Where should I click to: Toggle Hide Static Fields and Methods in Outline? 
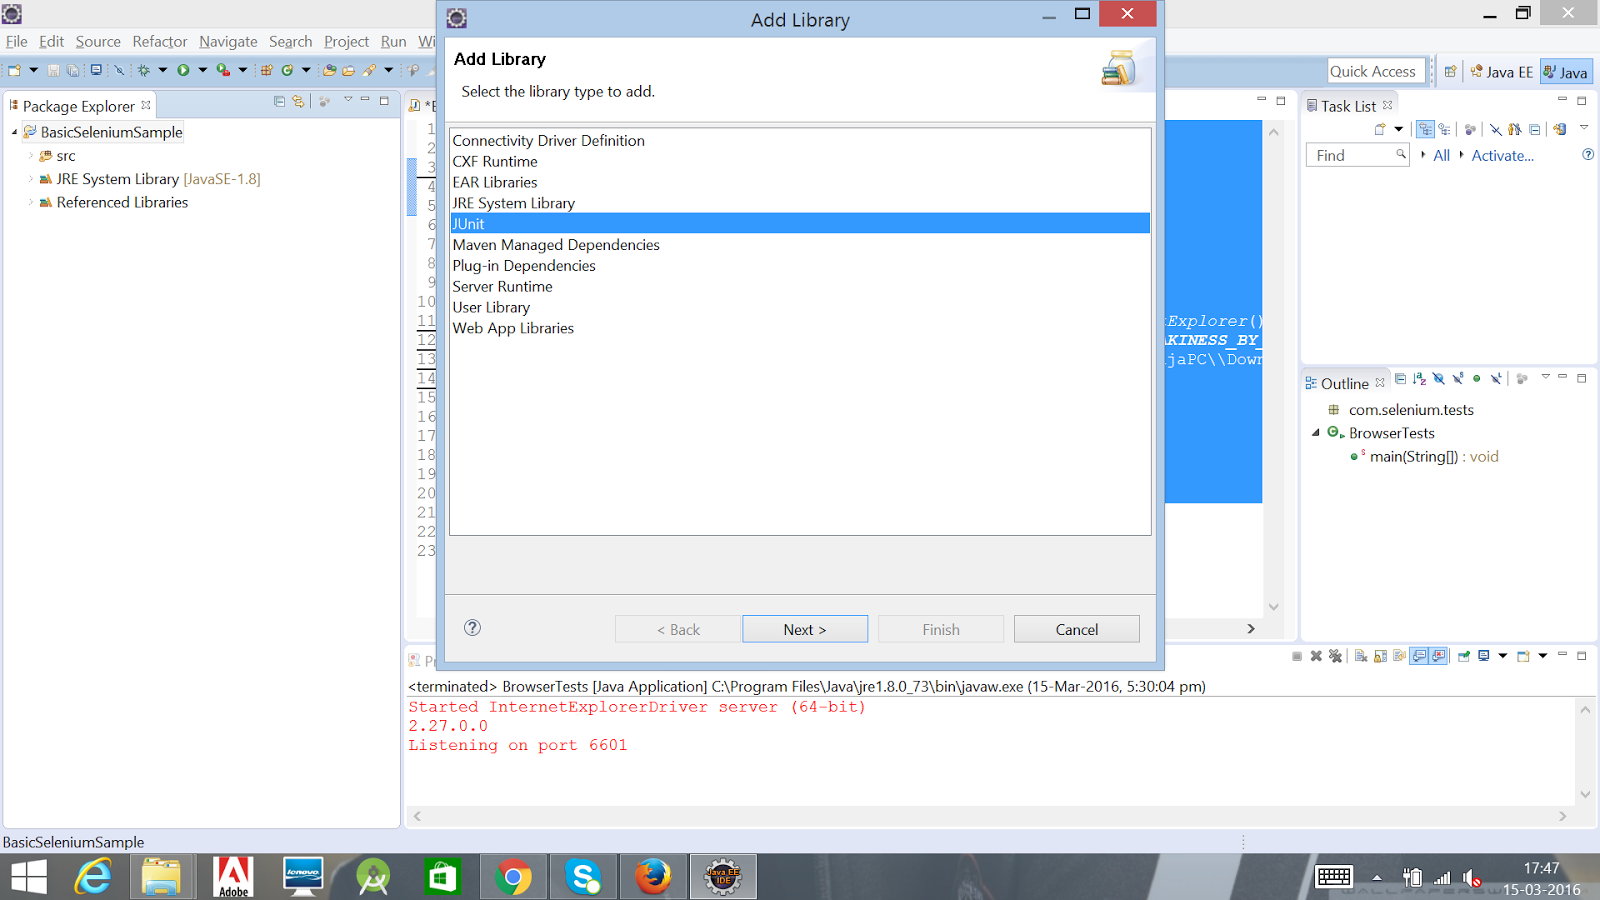tap(1458, 379)
